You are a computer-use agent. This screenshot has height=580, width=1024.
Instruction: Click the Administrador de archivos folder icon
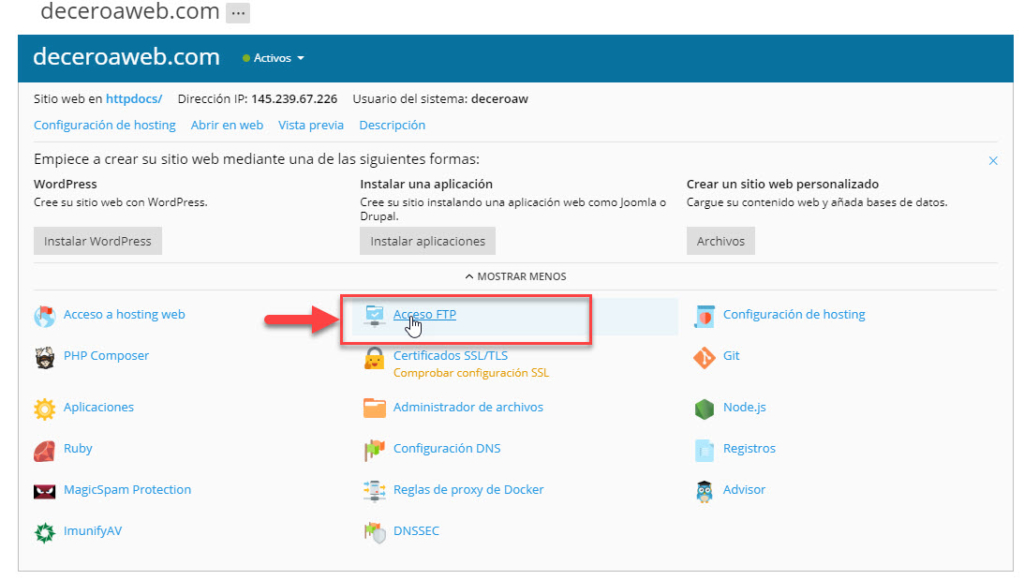point(374,408)
